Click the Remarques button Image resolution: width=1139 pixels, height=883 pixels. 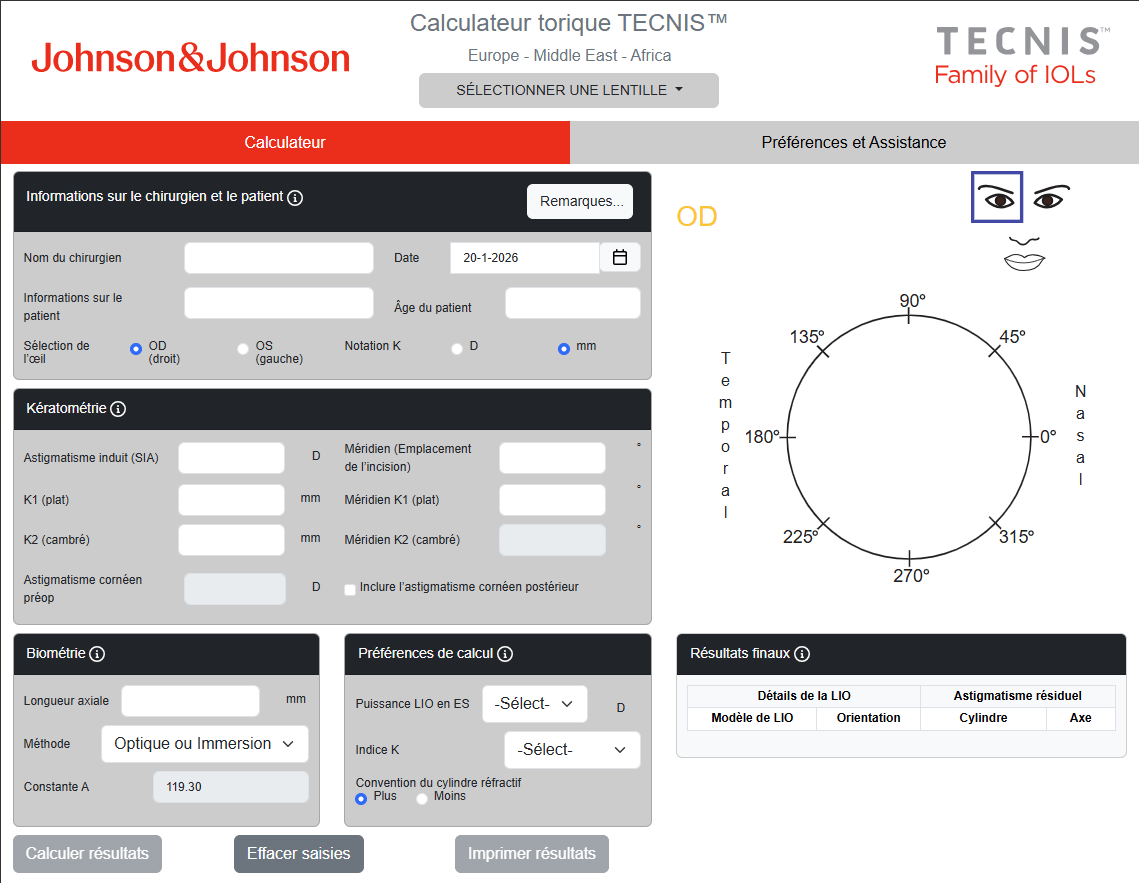[580, 201]
